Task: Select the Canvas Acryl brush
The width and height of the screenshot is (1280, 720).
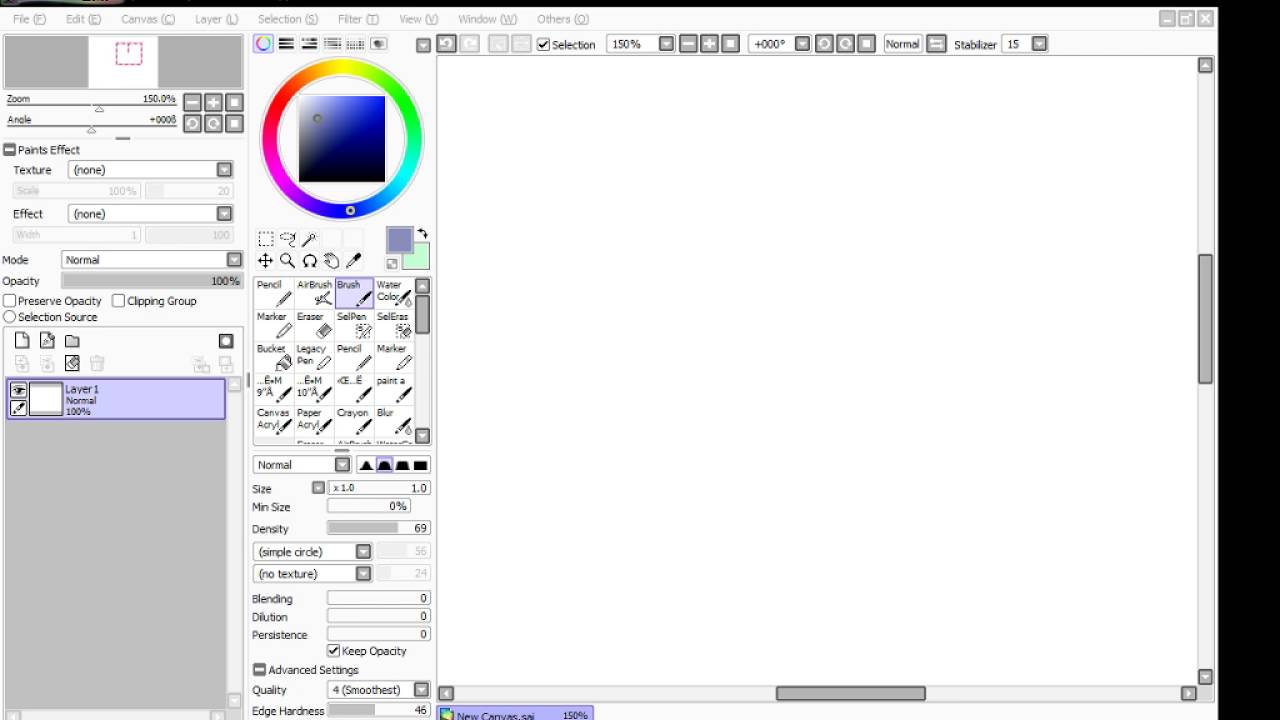Action: pyautogui.click(x=273, y=421)
